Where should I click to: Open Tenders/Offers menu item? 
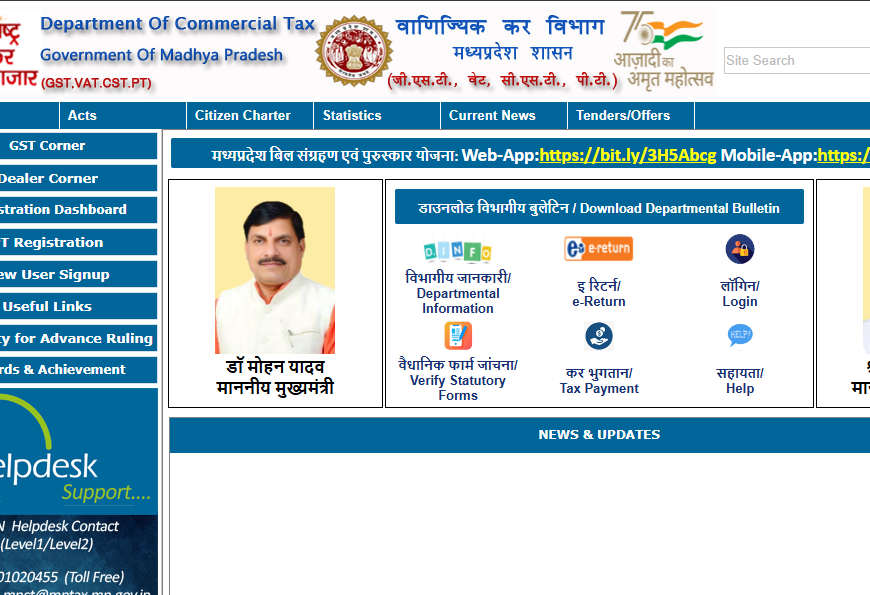tap(622, 115)
